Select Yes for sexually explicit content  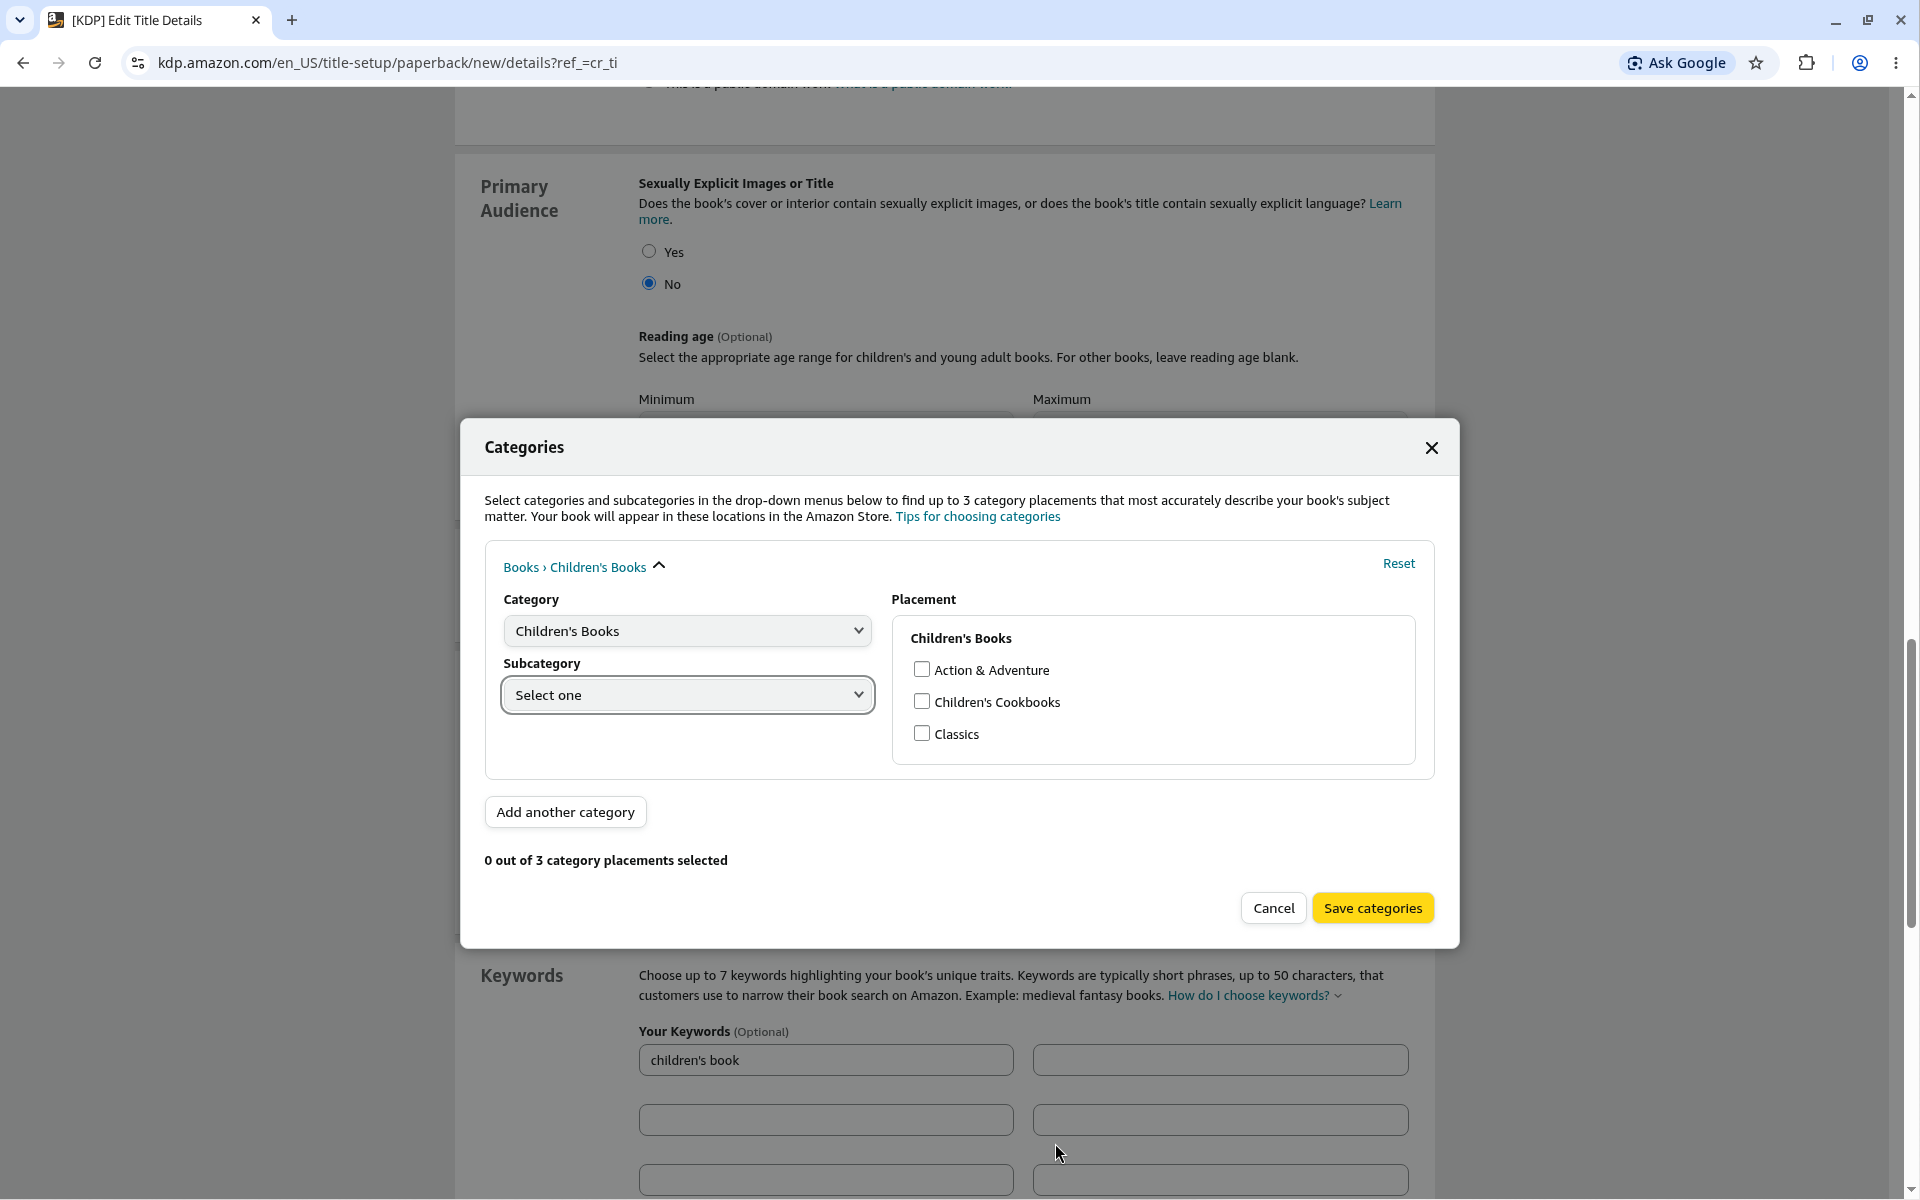coord(649,252)
